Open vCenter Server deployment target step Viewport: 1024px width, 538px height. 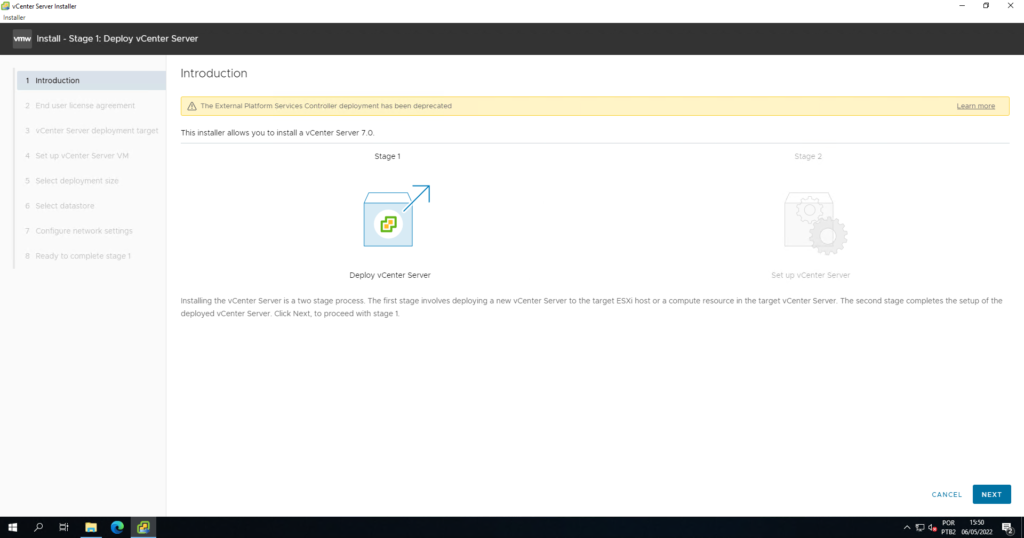coord(91,131)
